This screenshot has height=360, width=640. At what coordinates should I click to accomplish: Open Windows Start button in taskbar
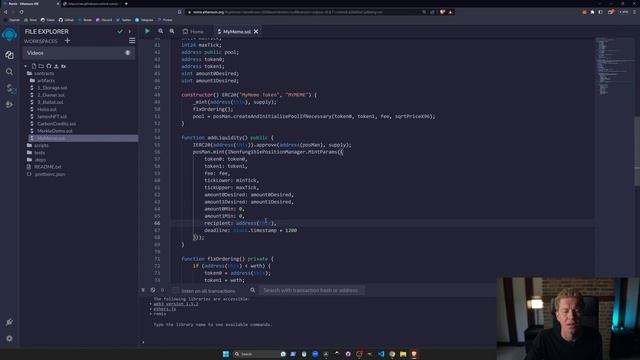point(226,354)
